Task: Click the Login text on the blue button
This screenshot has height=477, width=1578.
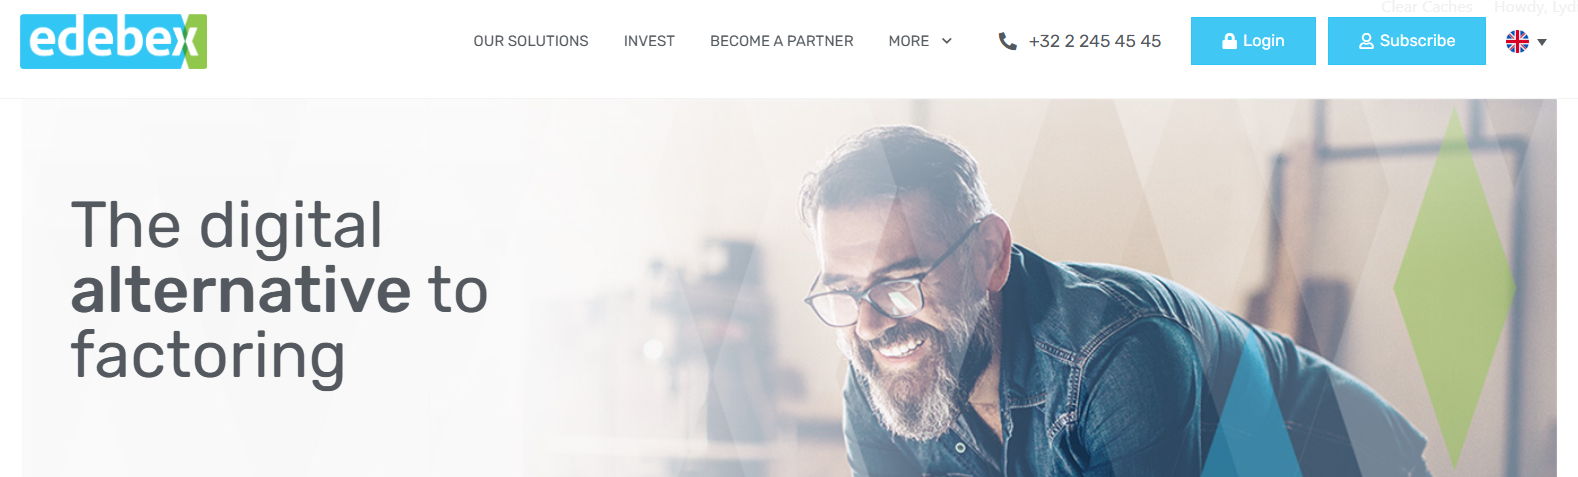Action: point(1263,41)
